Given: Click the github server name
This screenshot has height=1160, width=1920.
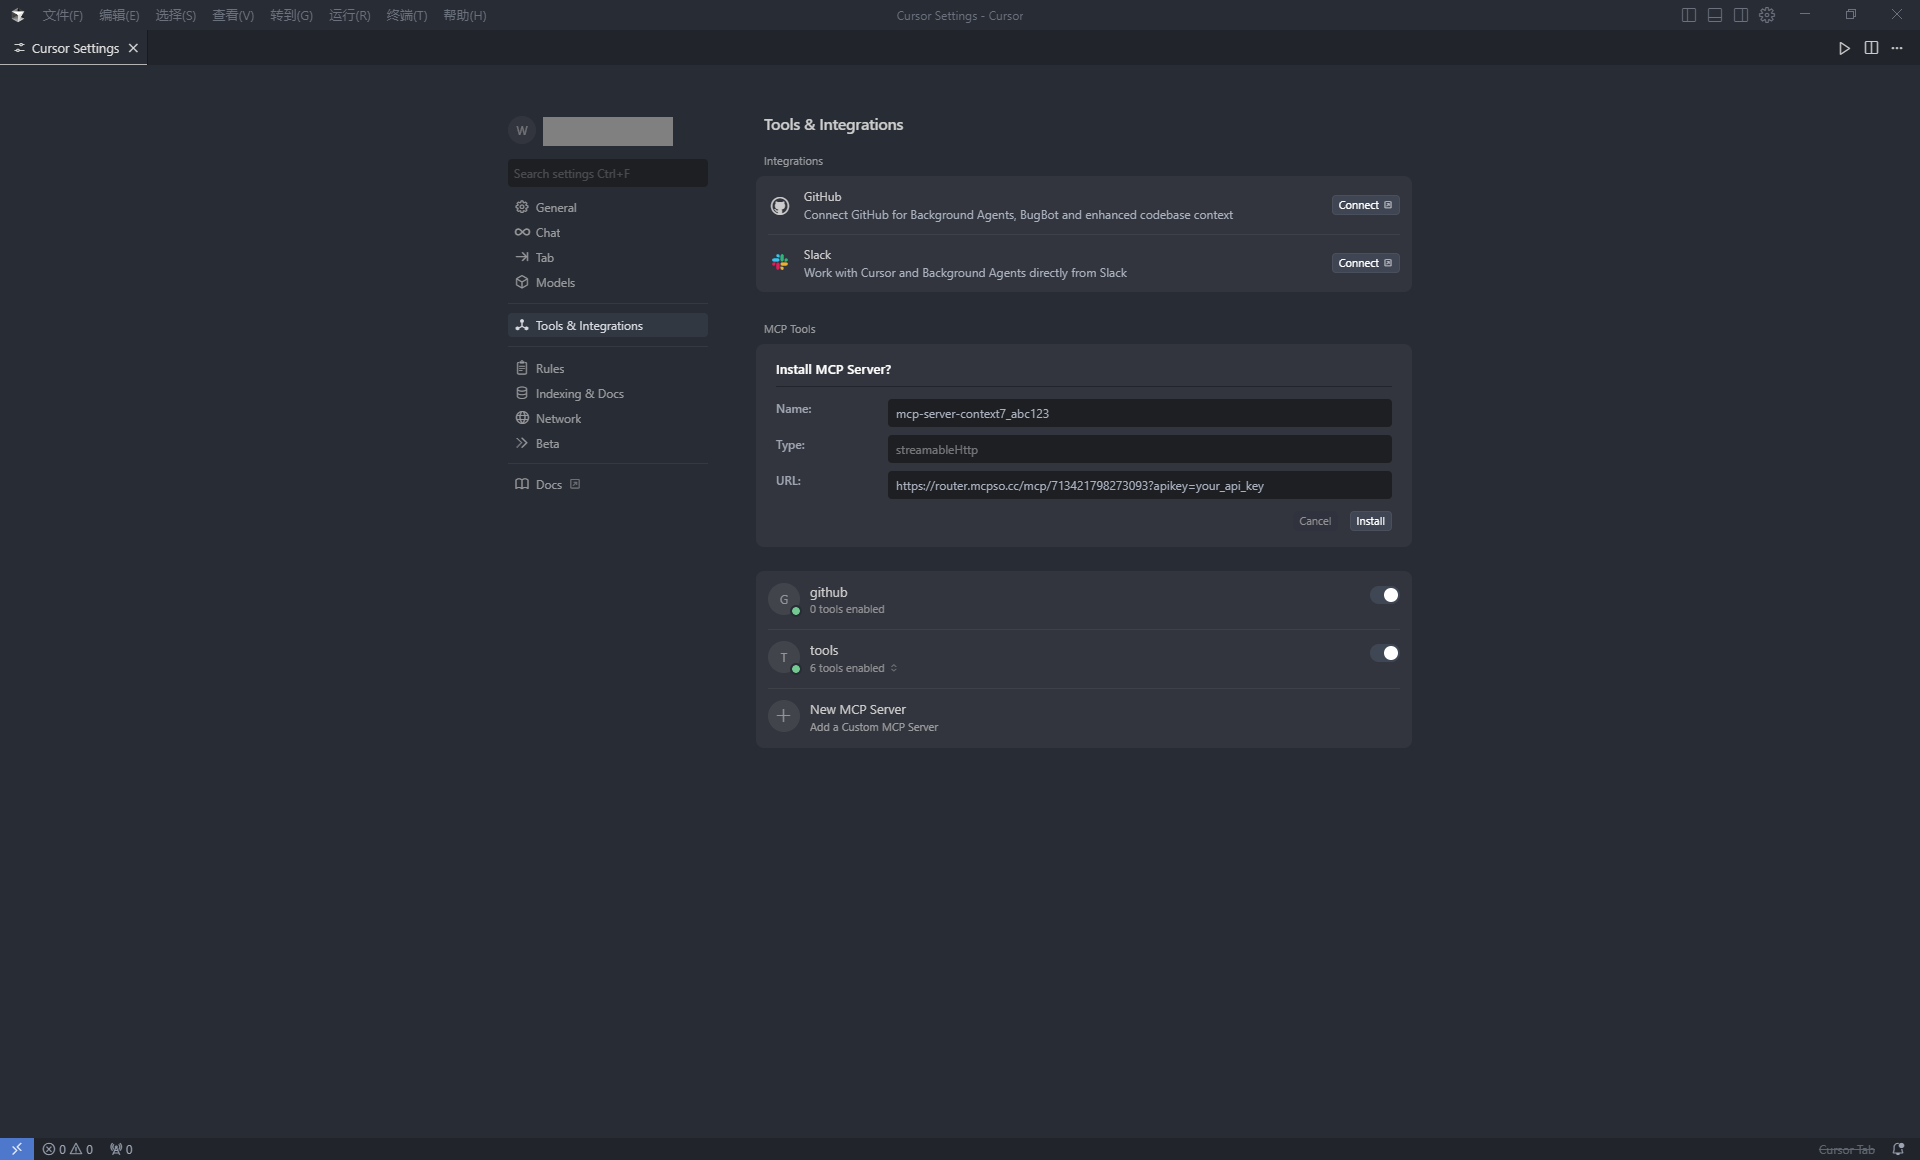Looking at the screenshot, I should coord(828,592).
